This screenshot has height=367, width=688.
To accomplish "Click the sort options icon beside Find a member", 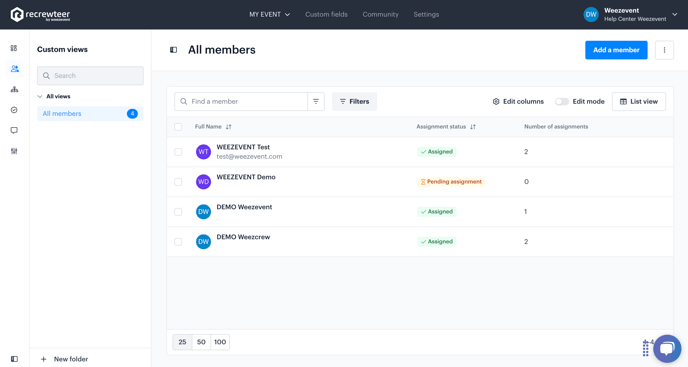I will [x=316, y=101].
